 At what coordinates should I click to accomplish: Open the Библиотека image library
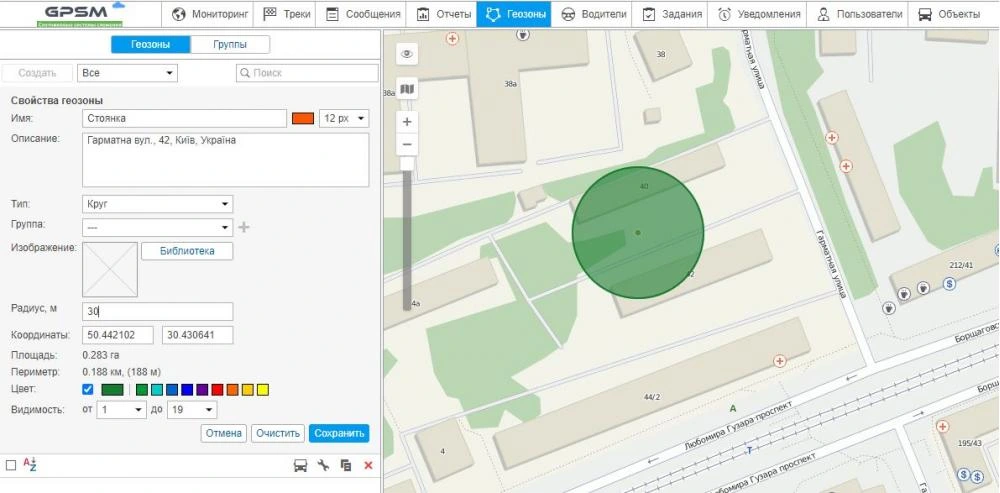(x=187, y=251)
